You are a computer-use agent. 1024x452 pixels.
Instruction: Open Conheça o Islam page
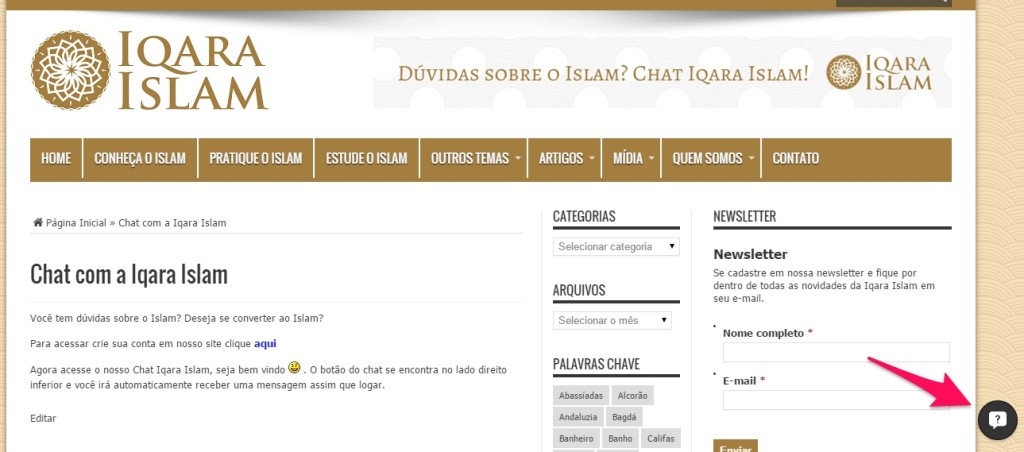(x=140, y=159)
